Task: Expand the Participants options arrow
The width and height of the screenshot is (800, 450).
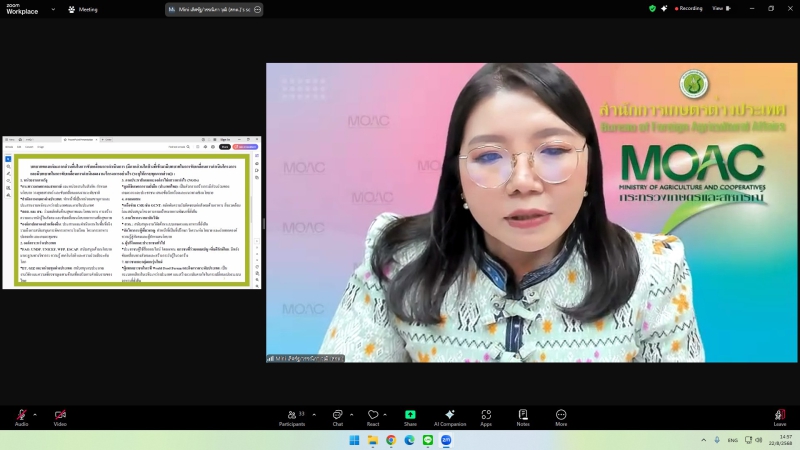Action: tap(314, 414)
